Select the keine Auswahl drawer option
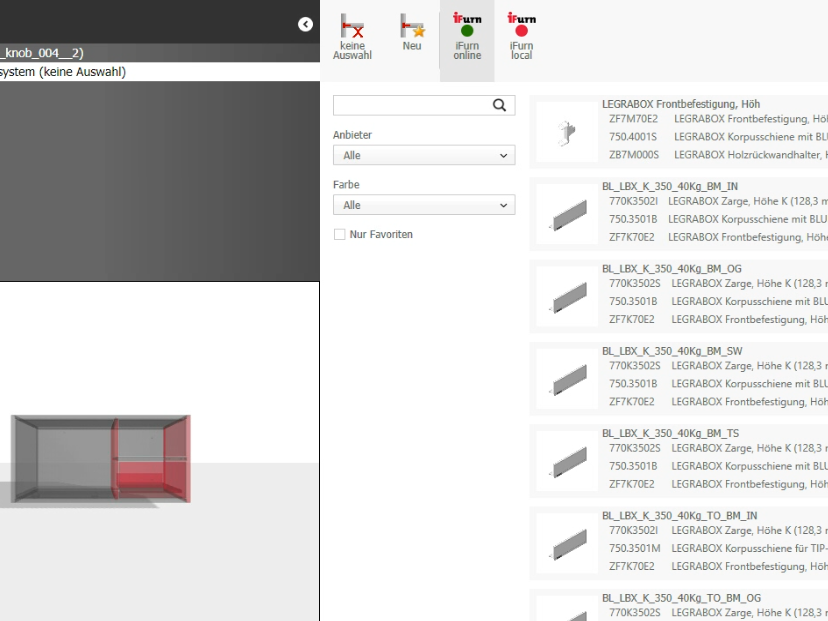828x621 pixels. pyautogui.click(x=352, y=37)
